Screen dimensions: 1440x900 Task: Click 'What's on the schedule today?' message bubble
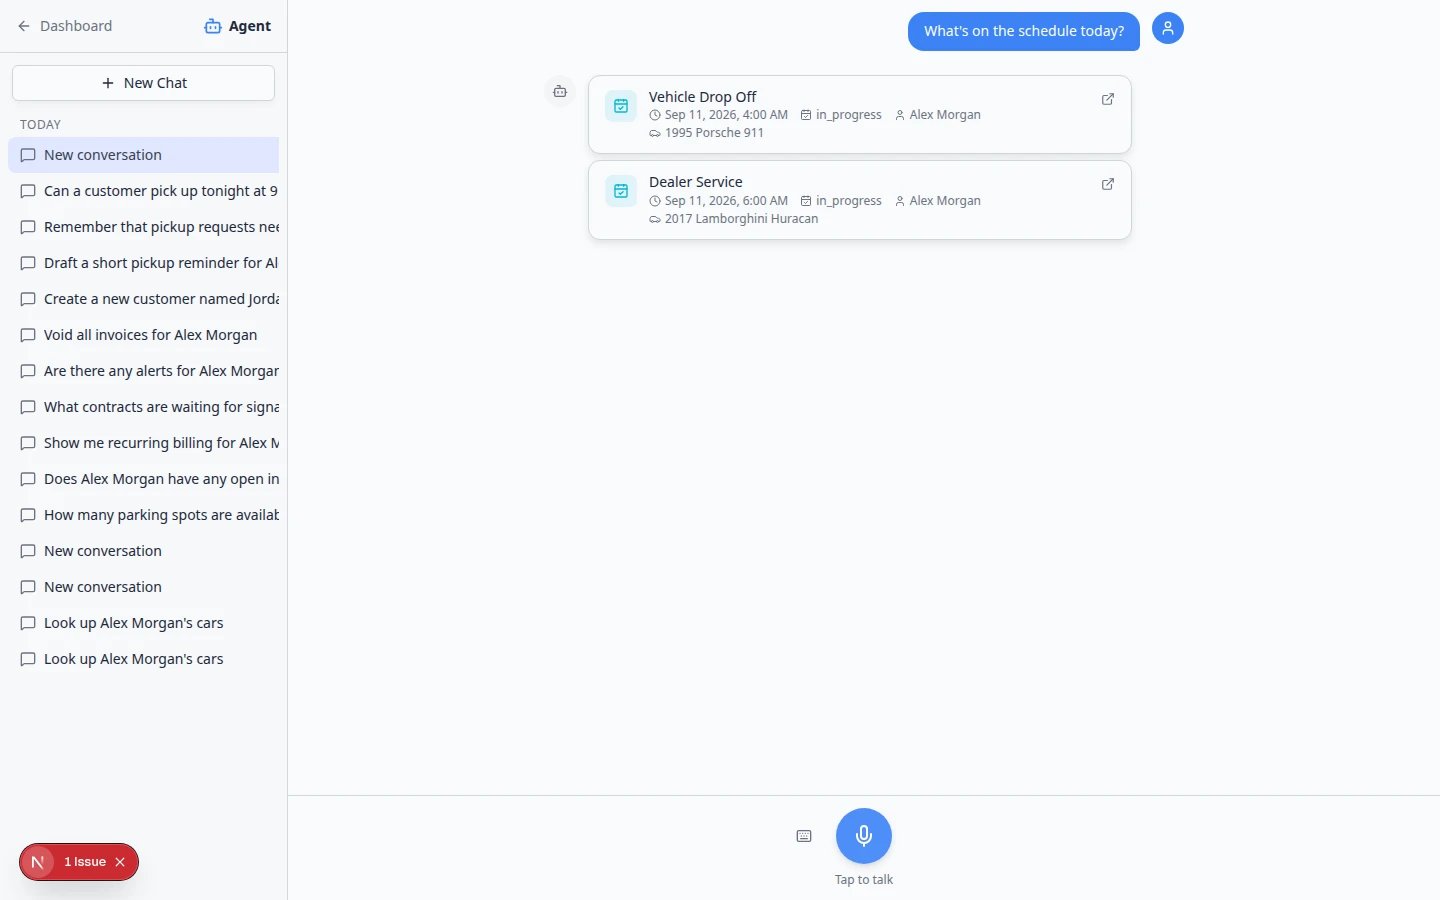[x=1024, y=31]
